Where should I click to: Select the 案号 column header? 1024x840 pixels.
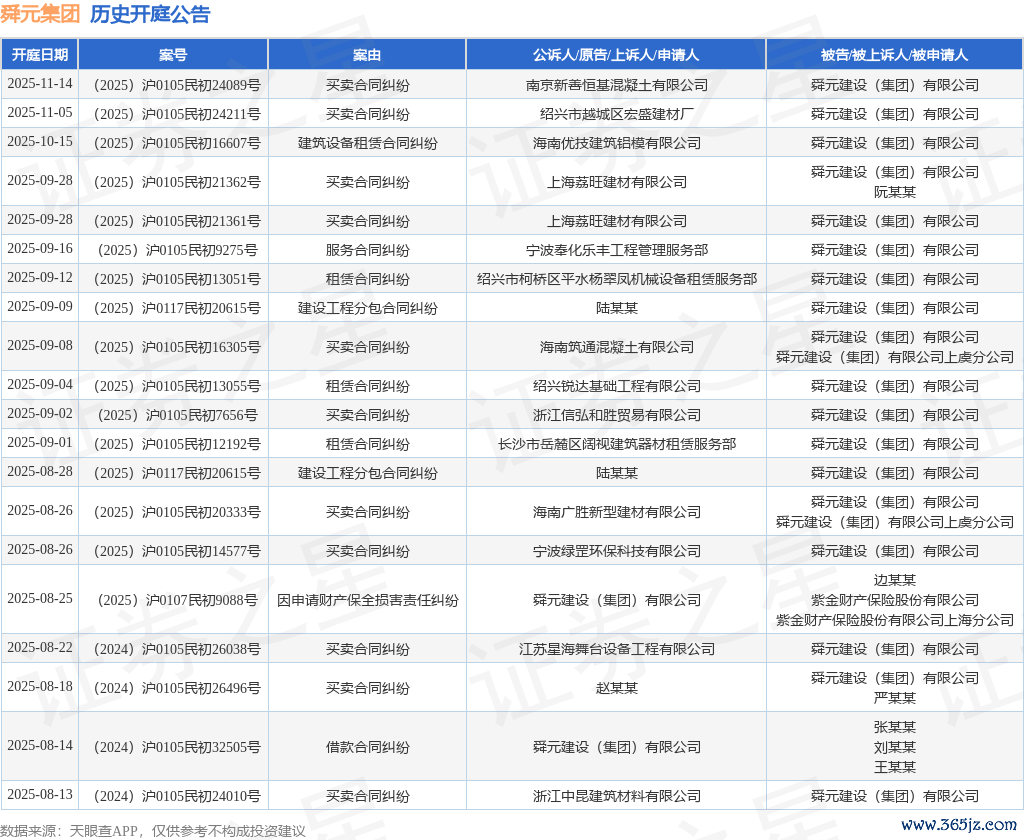pyautogui.click(x=172, y=55)
